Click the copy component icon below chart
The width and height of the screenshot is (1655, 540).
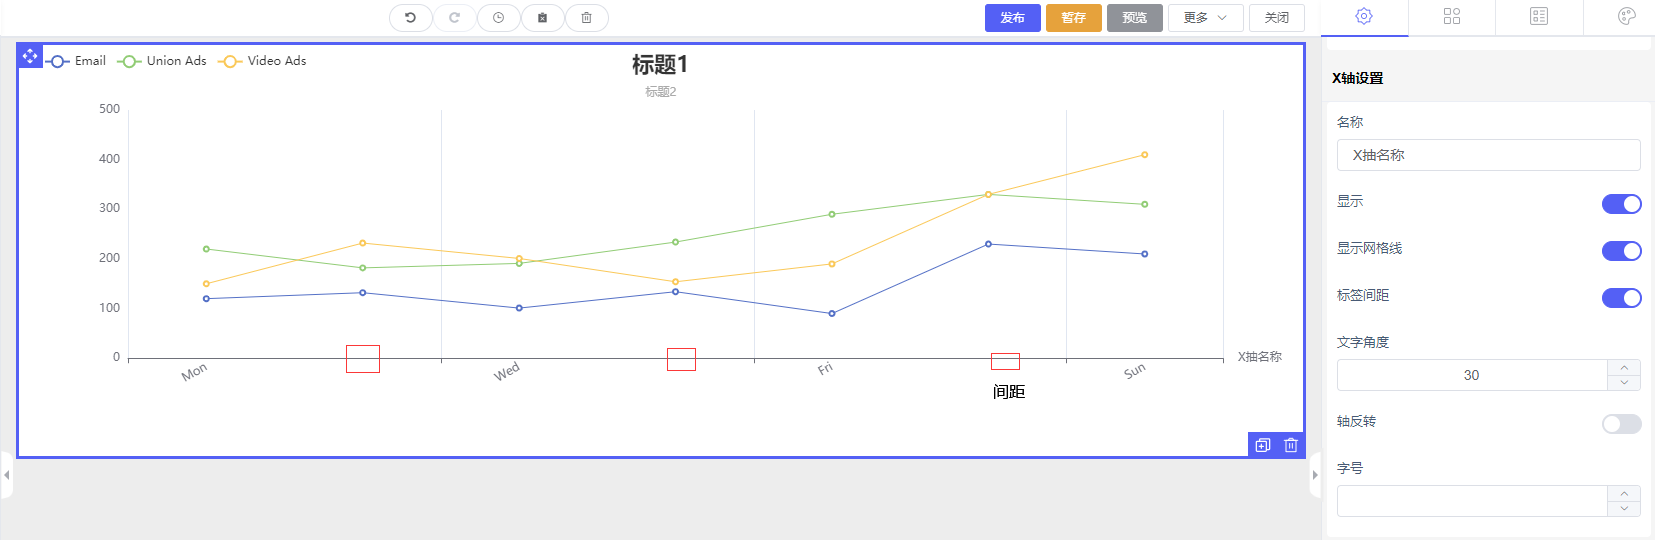point(1263,446)
